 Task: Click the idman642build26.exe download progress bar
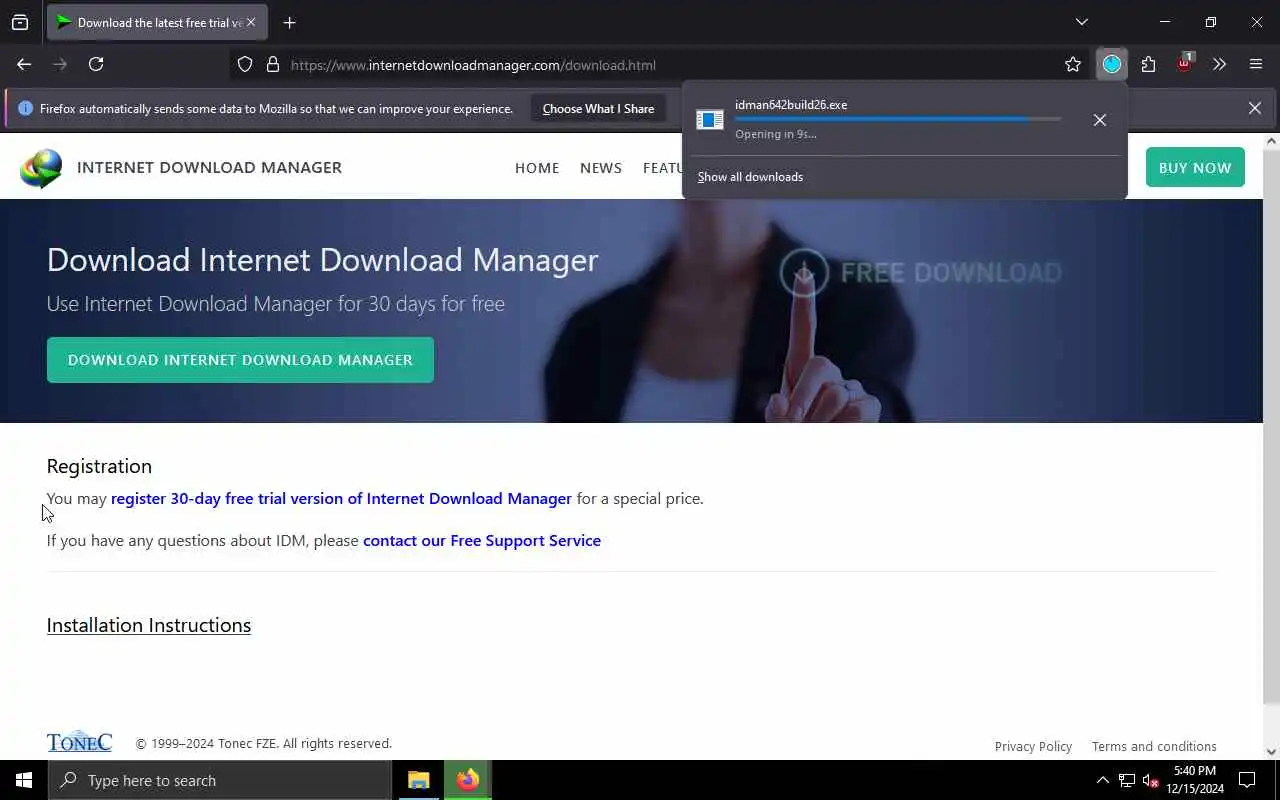(x=898, y=119)
